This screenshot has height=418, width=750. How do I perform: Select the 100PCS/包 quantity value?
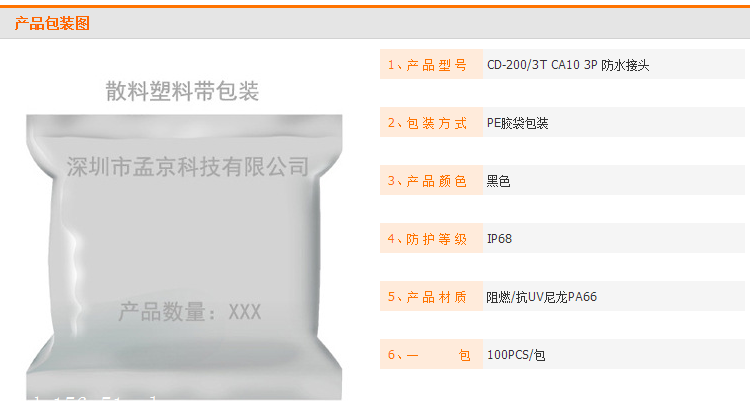click(x=516, y=355)
